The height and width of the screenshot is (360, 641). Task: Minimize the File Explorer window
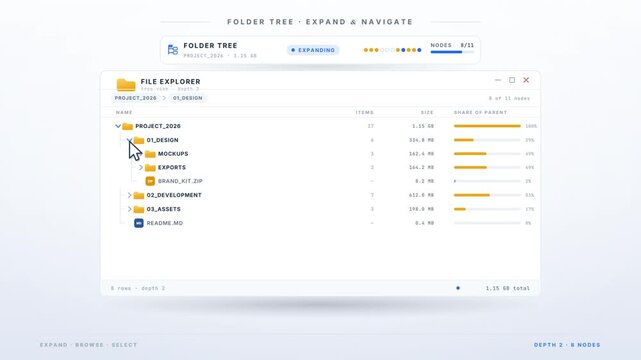pyautogui.click(x=498, y=80)
